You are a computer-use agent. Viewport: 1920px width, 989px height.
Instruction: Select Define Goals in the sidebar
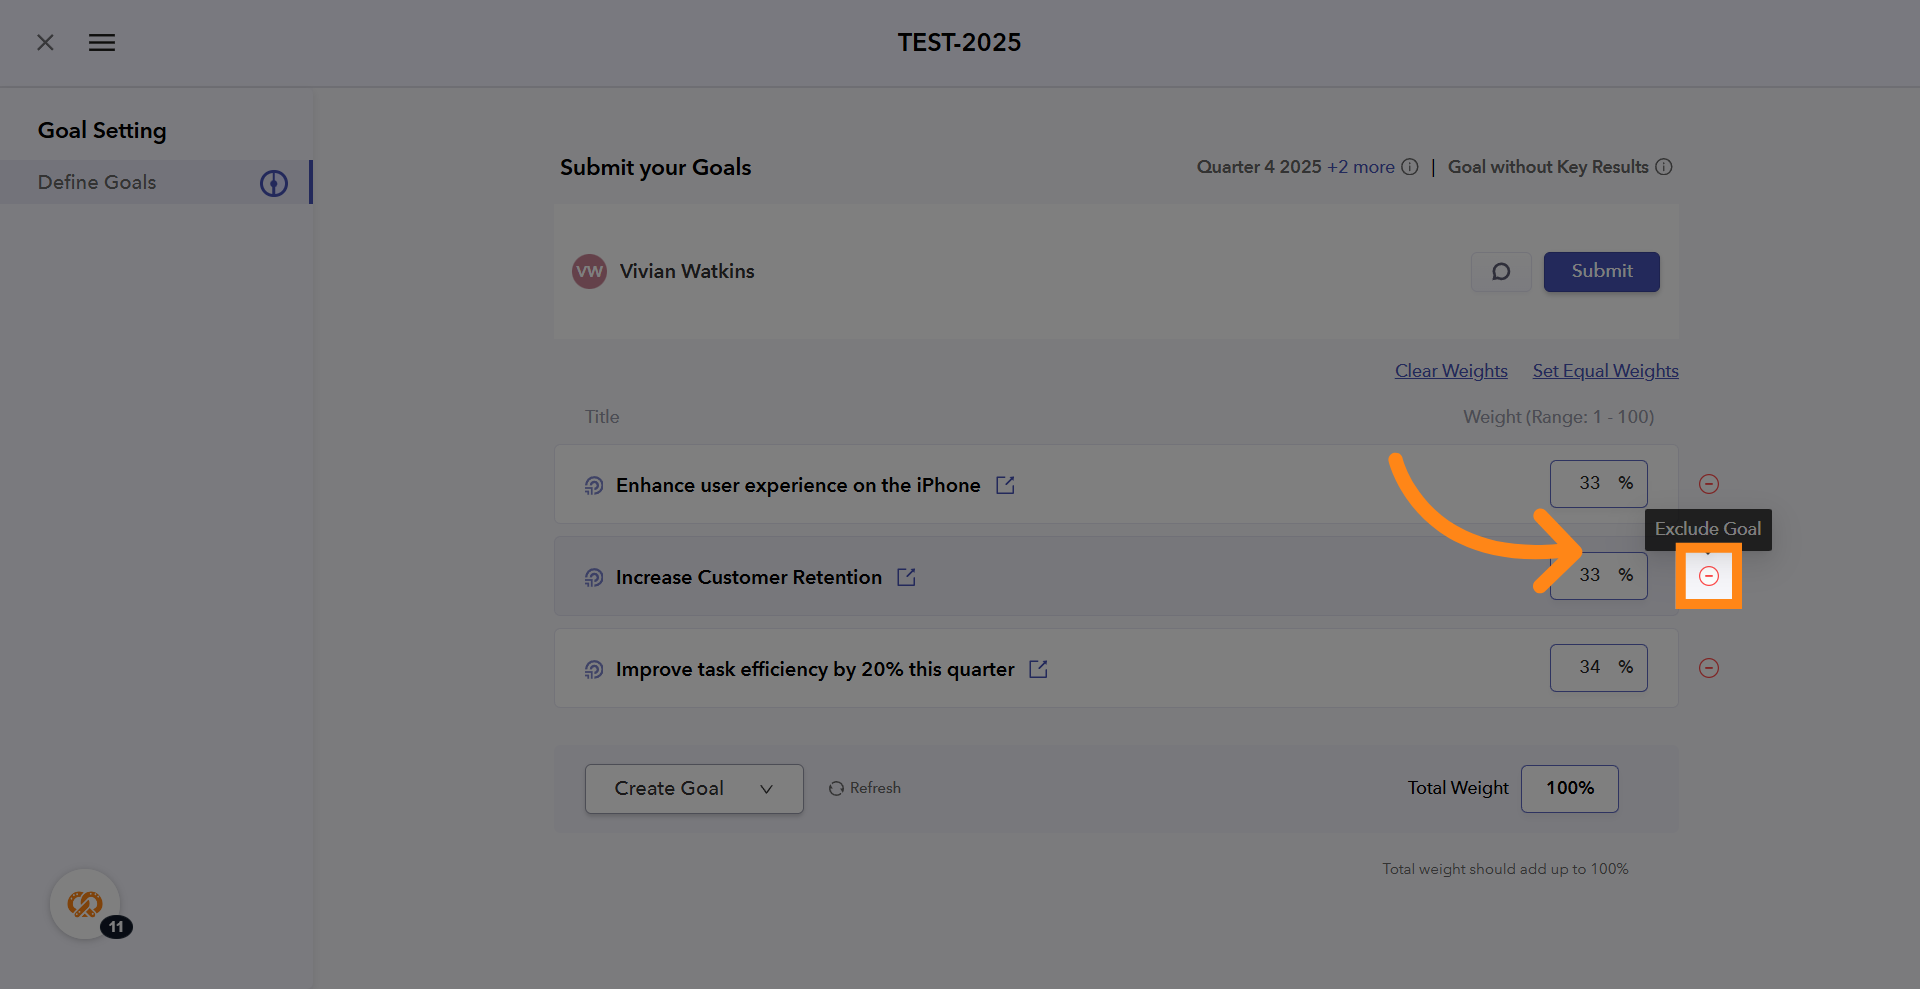pos(97,182)
